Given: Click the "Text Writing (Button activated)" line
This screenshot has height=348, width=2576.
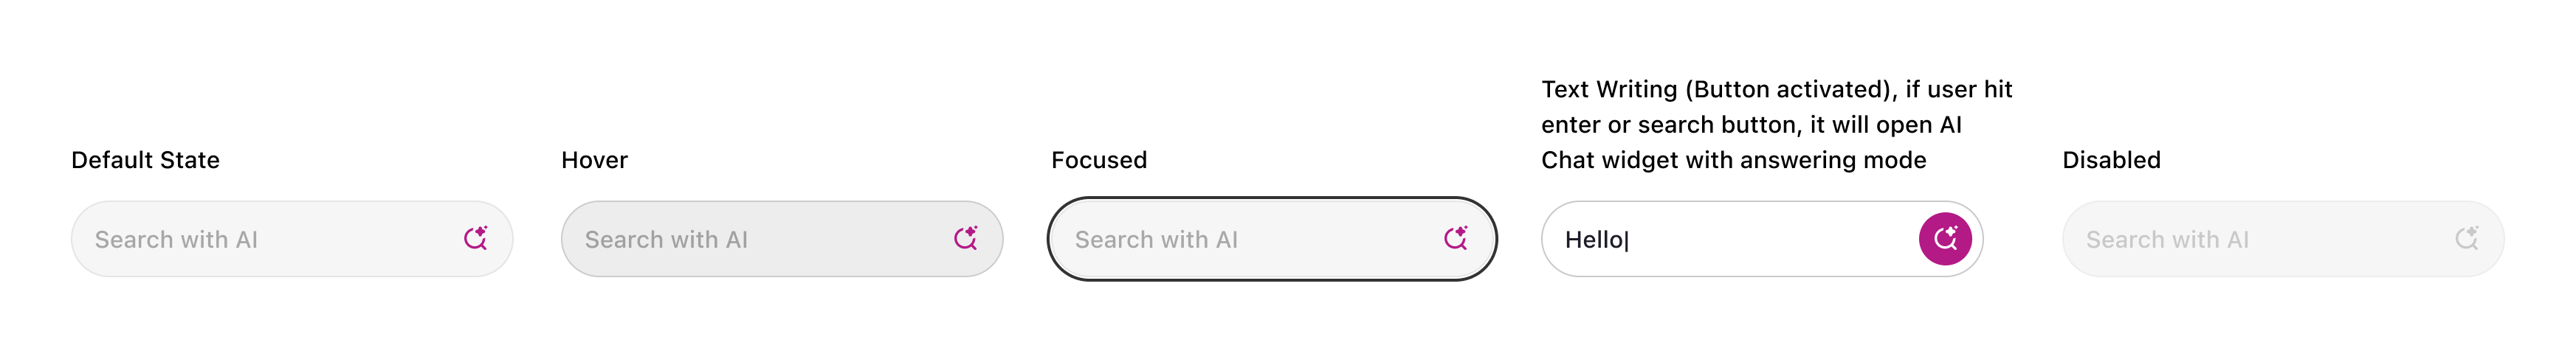Looking at the screenshot, I should [x=1776, y=90].
